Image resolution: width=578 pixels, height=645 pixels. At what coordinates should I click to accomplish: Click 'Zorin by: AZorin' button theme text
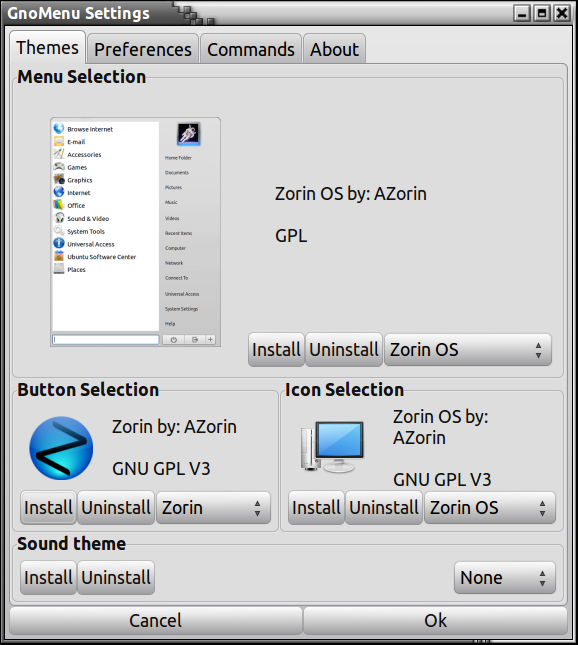[x=174, y=427]
